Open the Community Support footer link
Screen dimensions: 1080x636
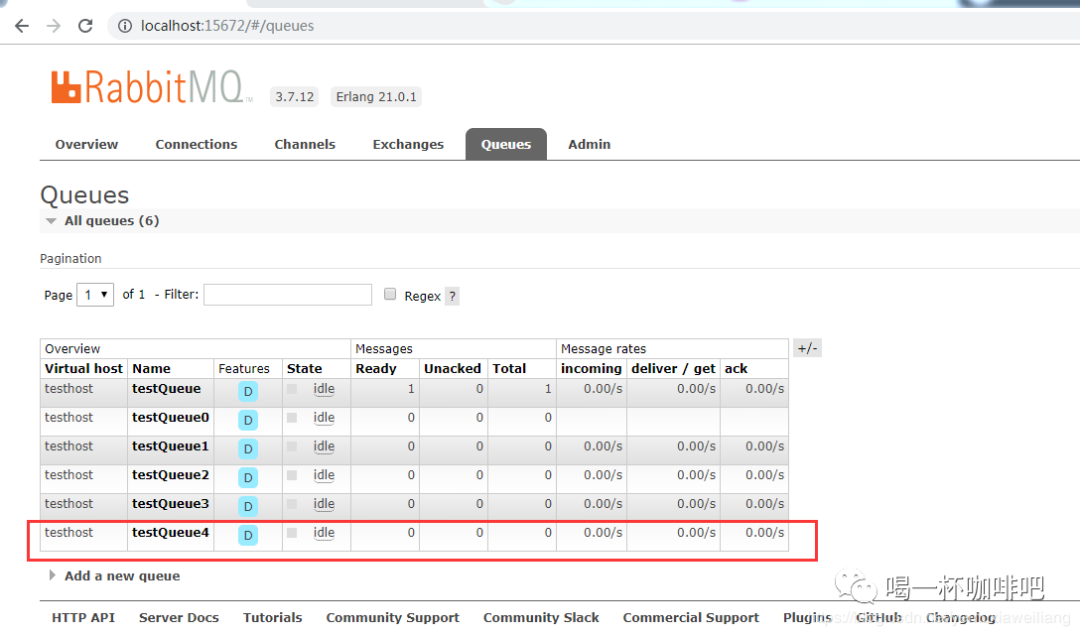tap(393, 618)
